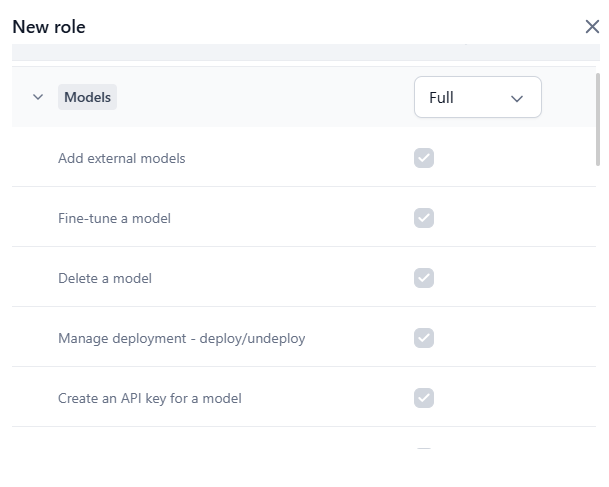Click the dropdown arrow beside Full

(x=517, y=98)
